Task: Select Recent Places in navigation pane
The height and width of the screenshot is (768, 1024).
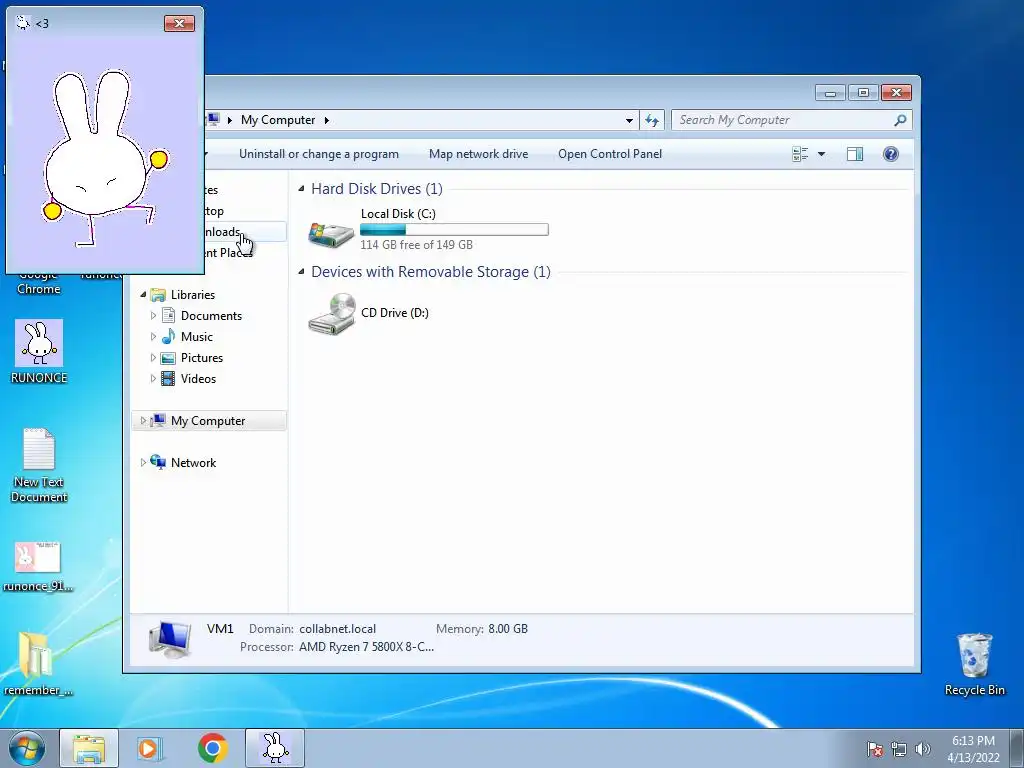Action: pyautogui.click(x=227, y=253)
